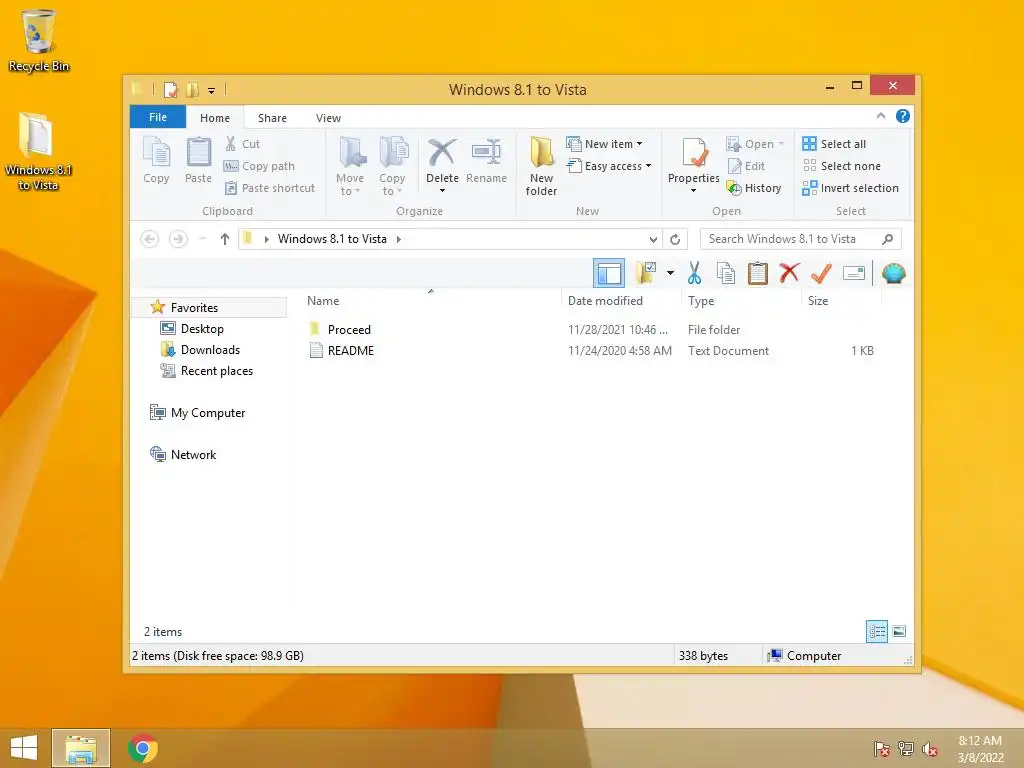Click Select none
Screen dimensions: 1024x768
point(842,166)
